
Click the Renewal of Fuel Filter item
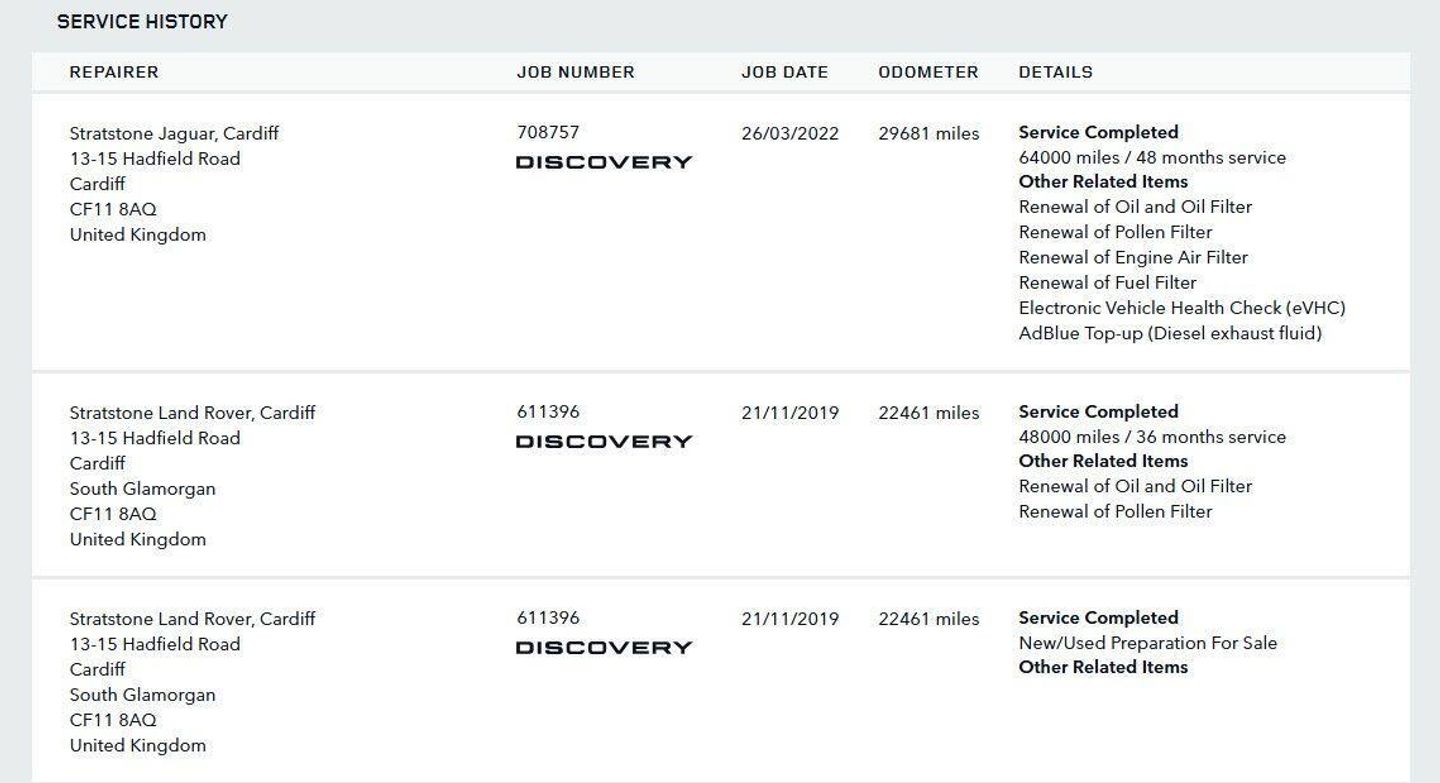pyautogui.click(x=1107, y=283)
